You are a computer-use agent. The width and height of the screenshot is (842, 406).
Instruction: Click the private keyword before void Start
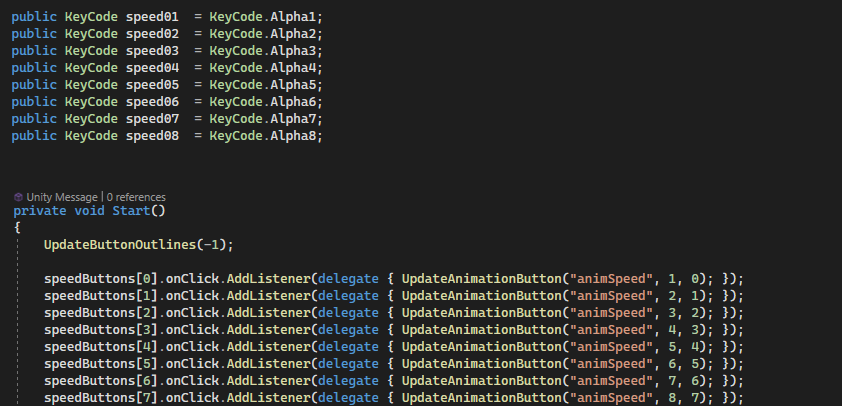point(40,211)
